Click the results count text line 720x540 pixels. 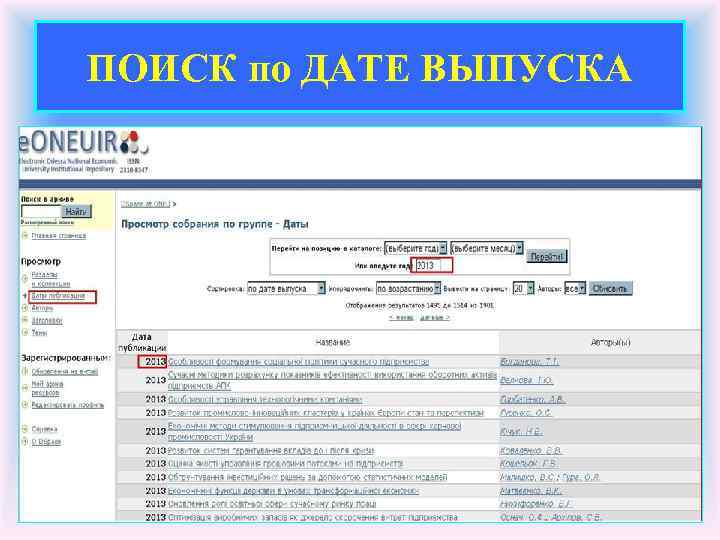(420, 305)
